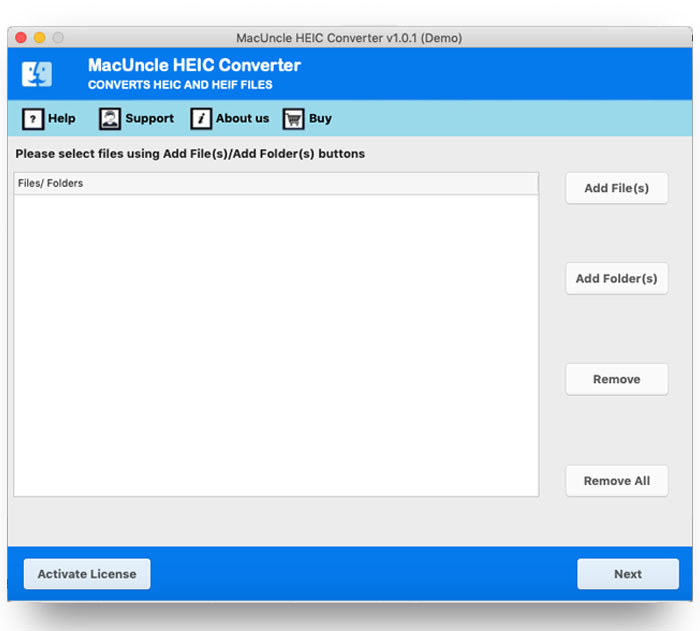The width and height of the screenshot is (700, 631).
Task: Click the 'Please select files' instruction text
Action: coord(190,154)
